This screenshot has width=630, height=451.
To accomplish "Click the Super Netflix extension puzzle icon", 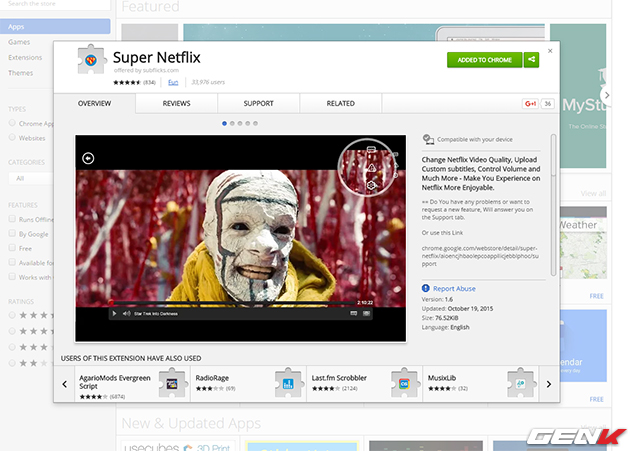I will (92, 59).
